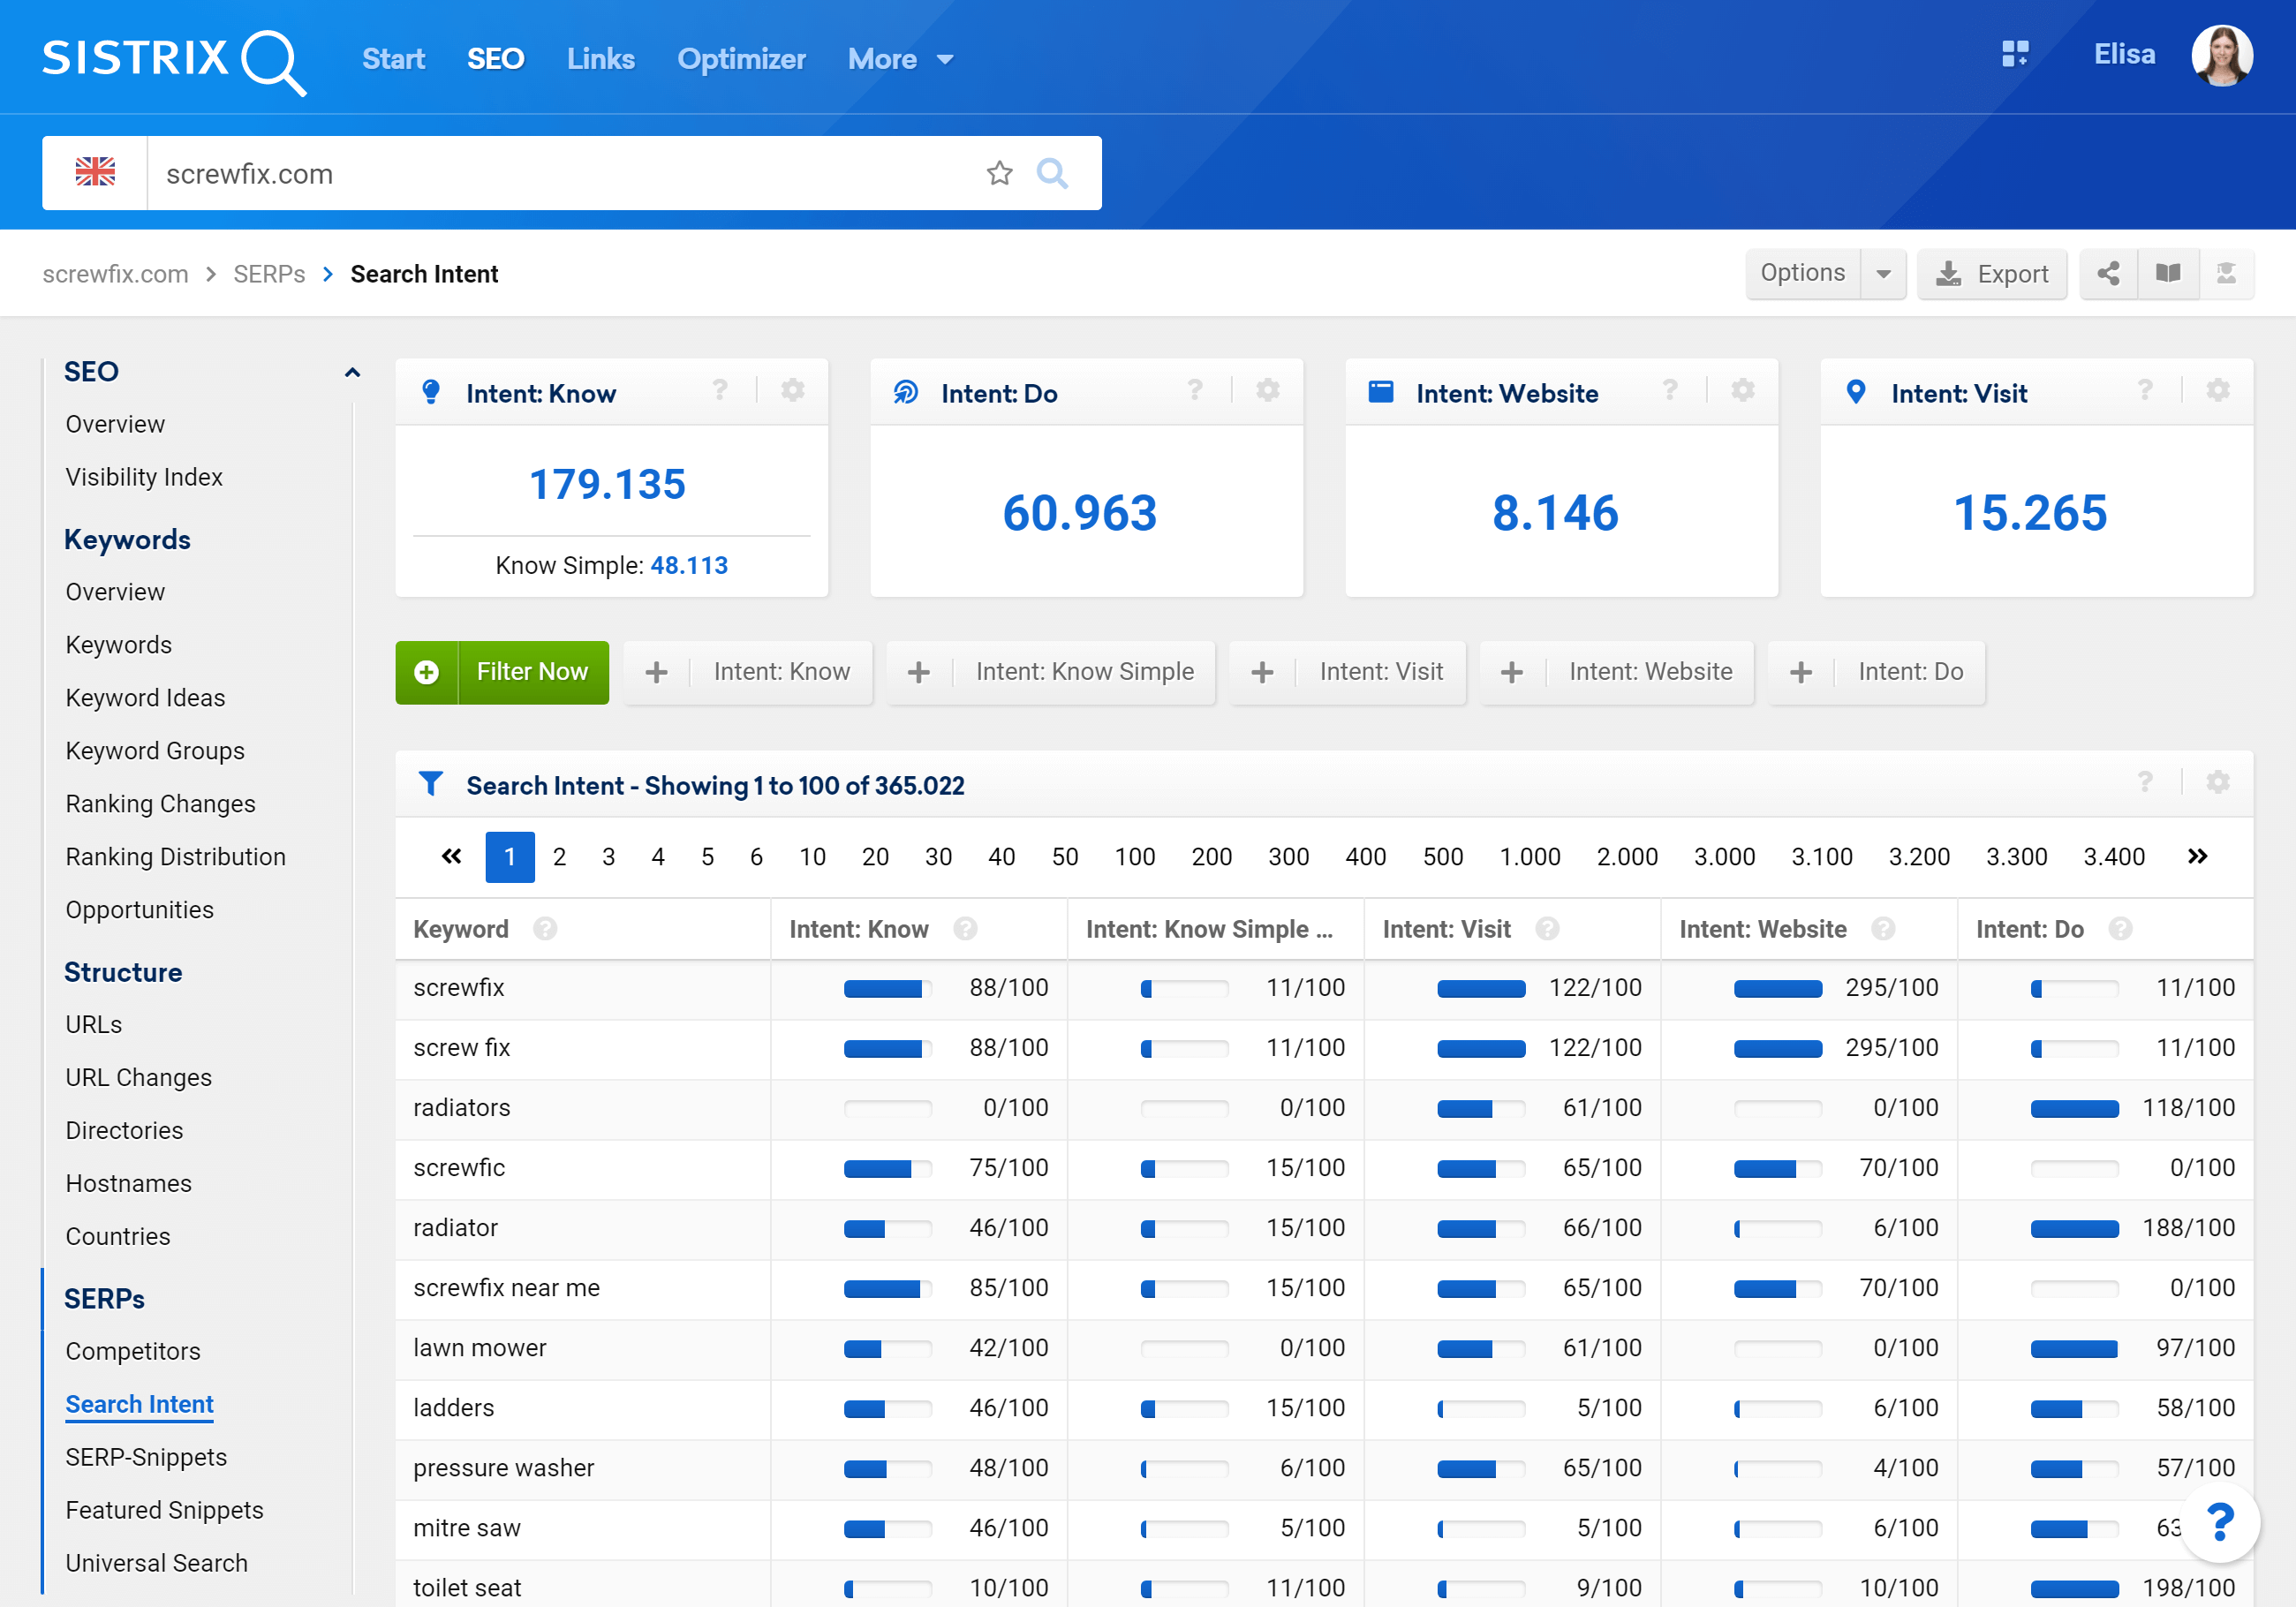Screen dimensions: 2296x1607
Task: Open Ranking Distribution in sidebar
Action: [x=175, y=857]
